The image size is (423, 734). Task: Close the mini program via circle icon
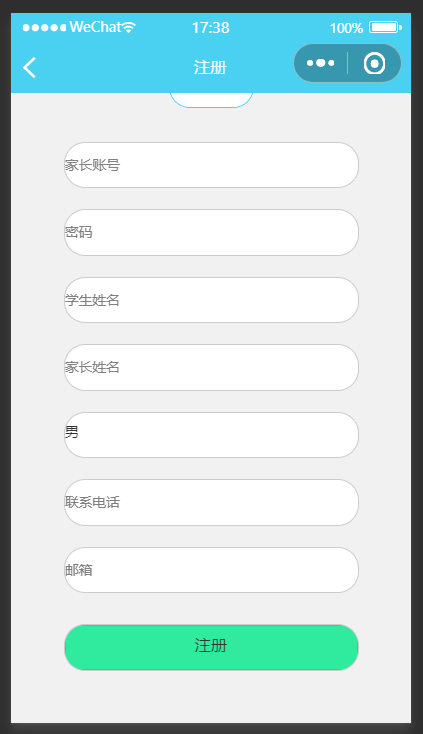click(374, 63)
